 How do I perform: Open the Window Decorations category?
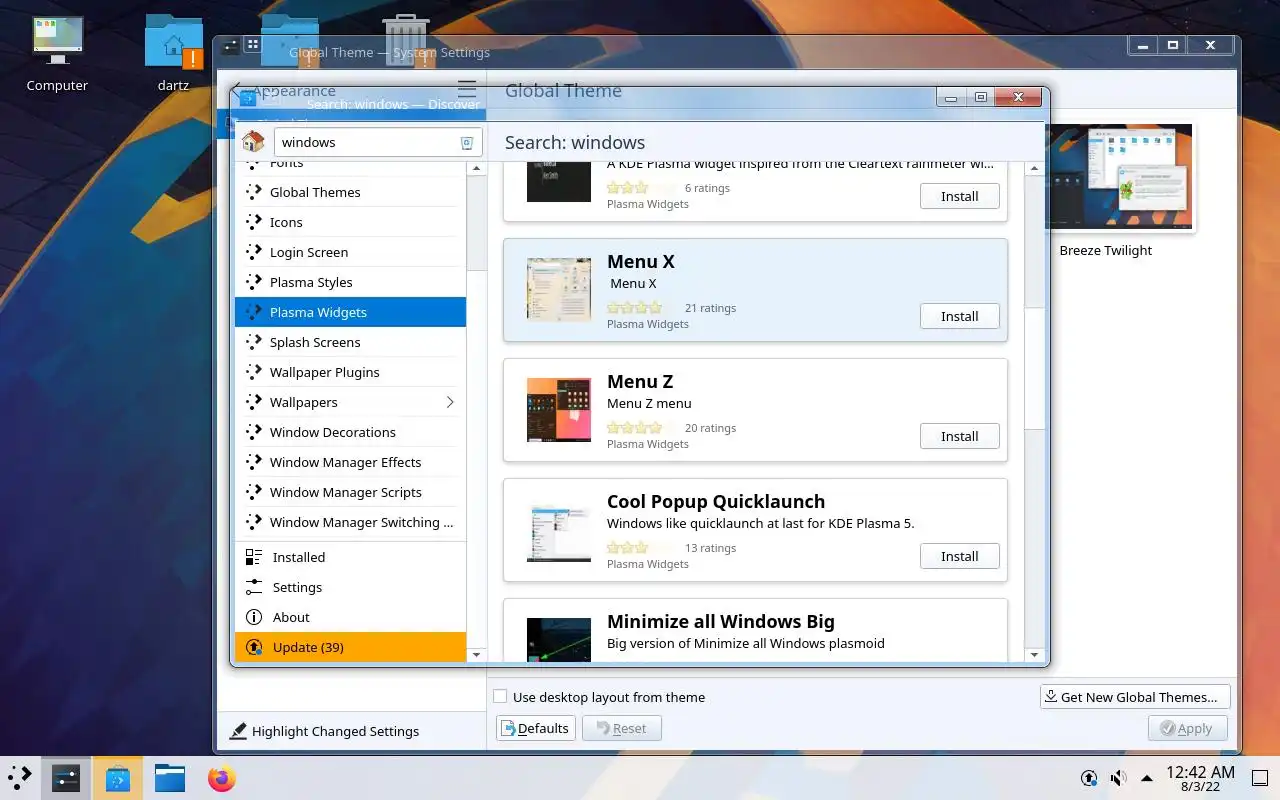point(350,432)
